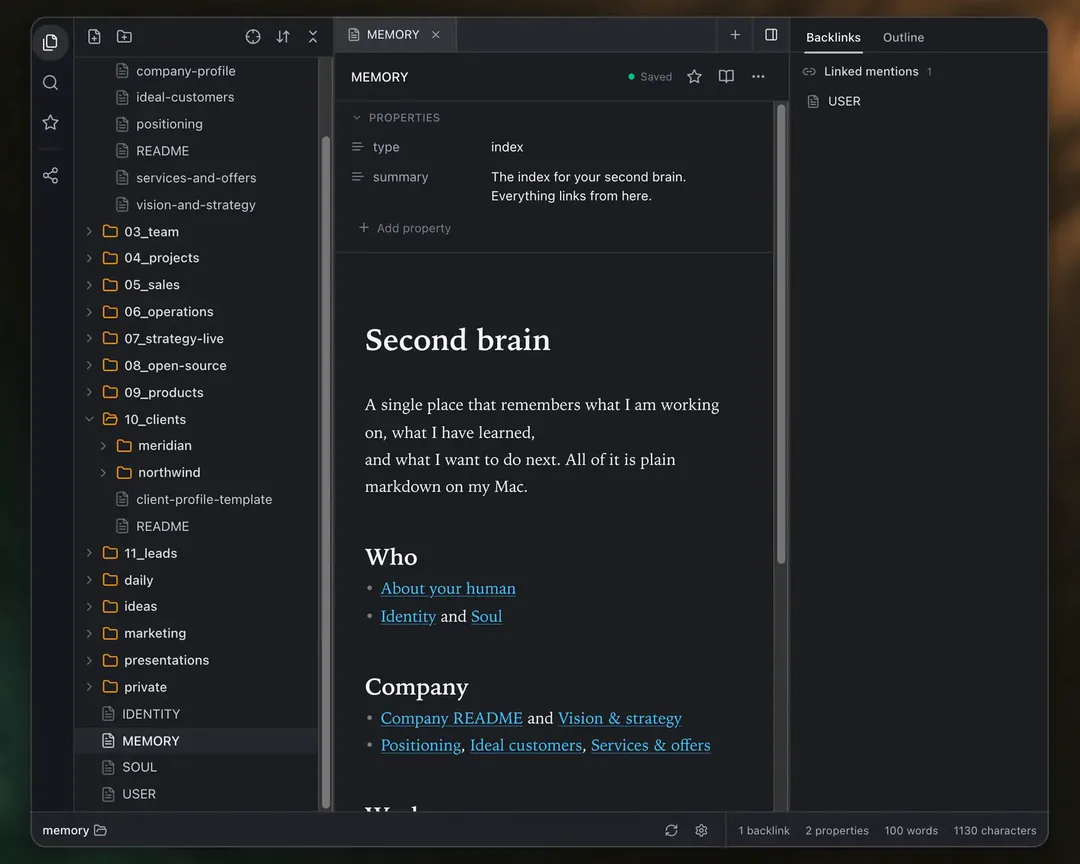Follow the About your human link
This screenshot has height=864, width=1080.
point(448,588)
